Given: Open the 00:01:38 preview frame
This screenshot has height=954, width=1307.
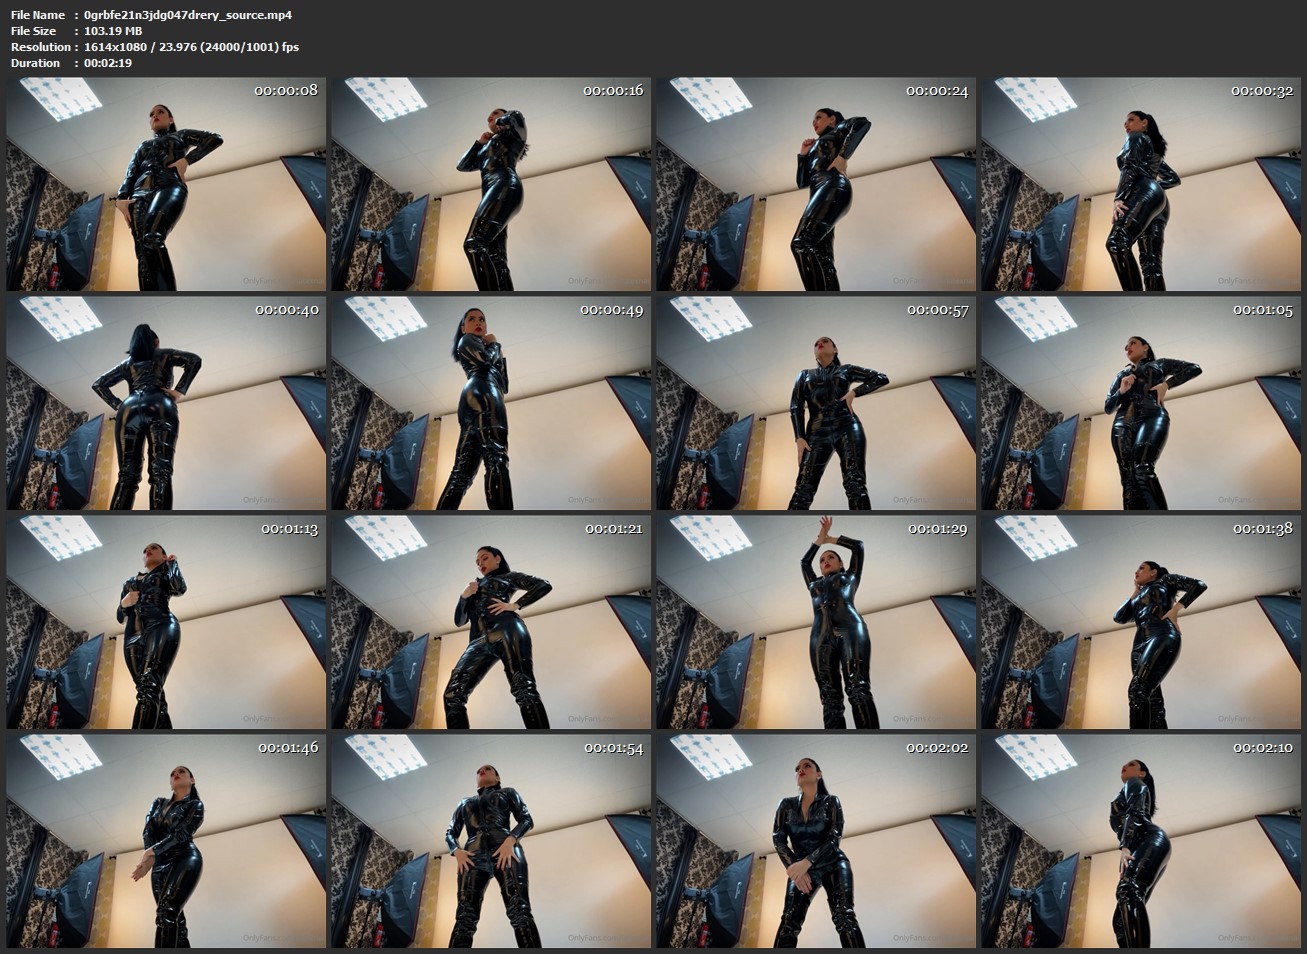Looking at the screenshot, I should coord(1141,622).
